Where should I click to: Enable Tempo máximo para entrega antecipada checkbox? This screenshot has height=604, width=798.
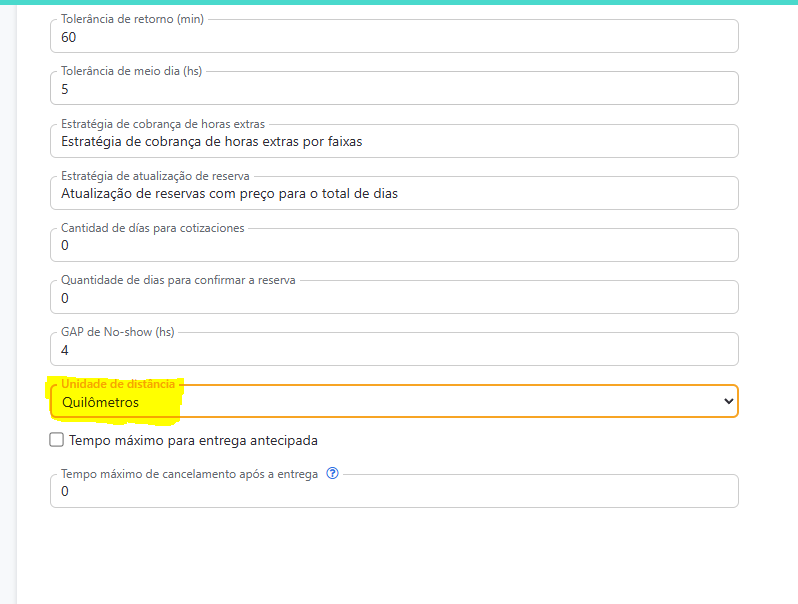point(57,440)
